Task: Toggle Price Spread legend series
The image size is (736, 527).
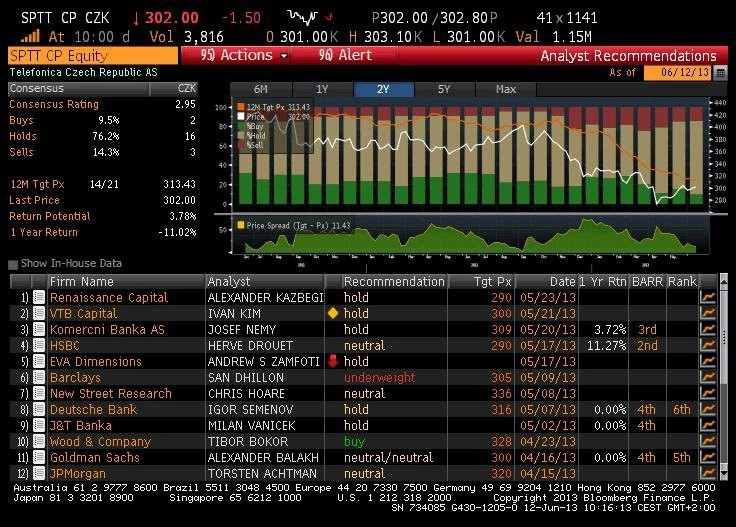Action: tap(241, 225)
